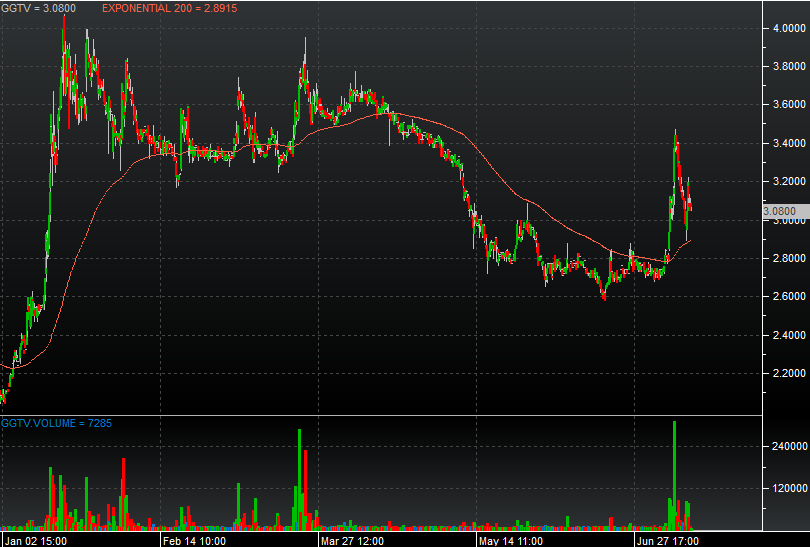Click the Jan 02 15:00 time label
Screen dimensions: 810x547
(x=34, y=540)
